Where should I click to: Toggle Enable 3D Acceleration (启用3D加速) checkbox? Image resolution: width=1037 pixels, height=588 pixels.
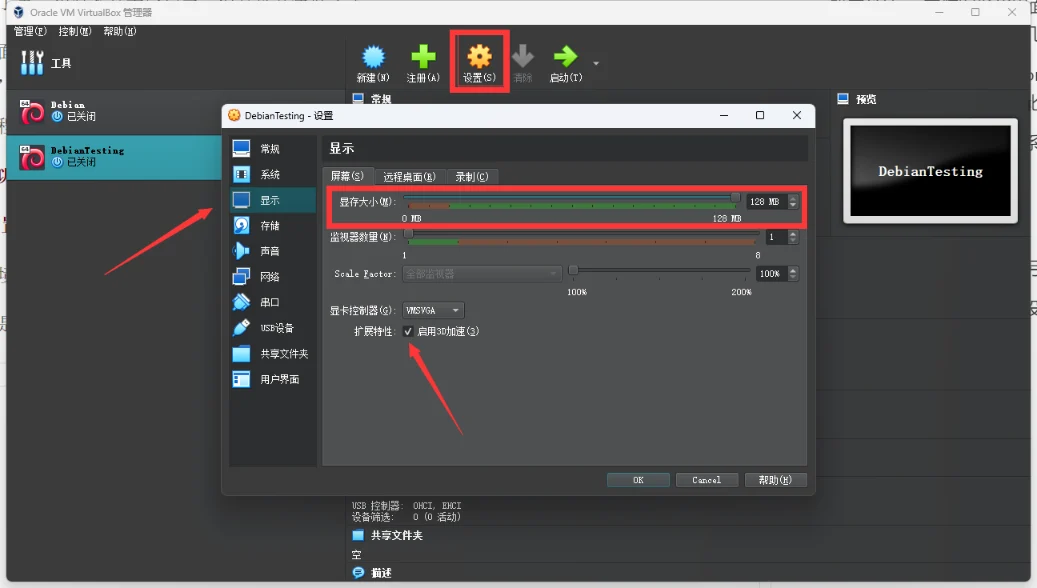(408, 331)
